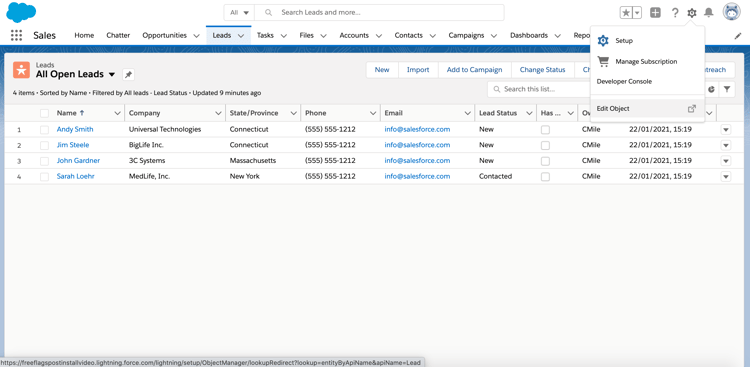Click the Massachusetts state cell
The width and height of the screenshot is (750, 367).
[x=253, y=160]
